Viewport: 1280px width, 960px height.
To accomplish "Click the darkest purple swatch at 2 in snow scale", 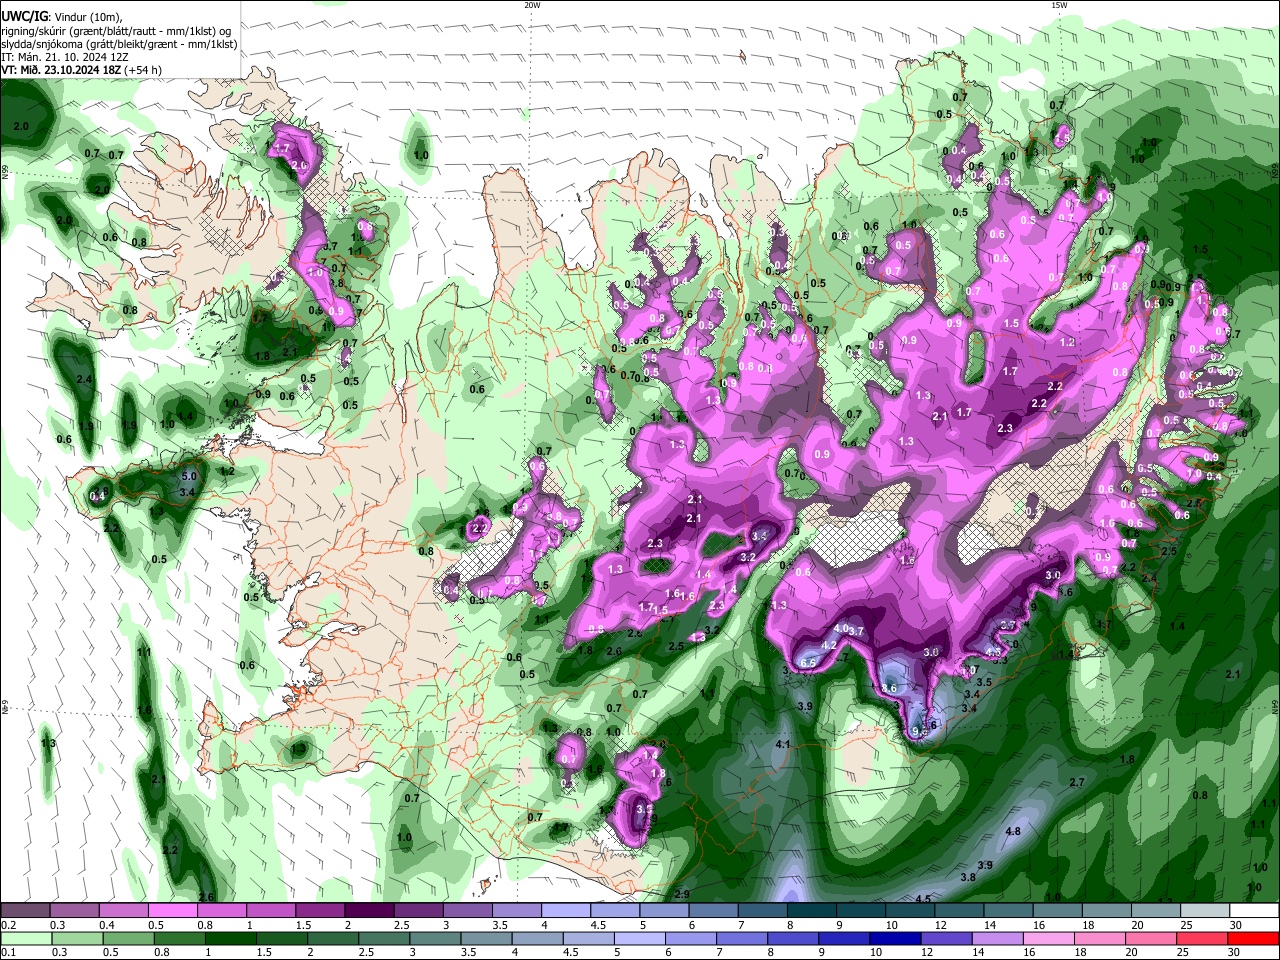I will pos(369,910).
